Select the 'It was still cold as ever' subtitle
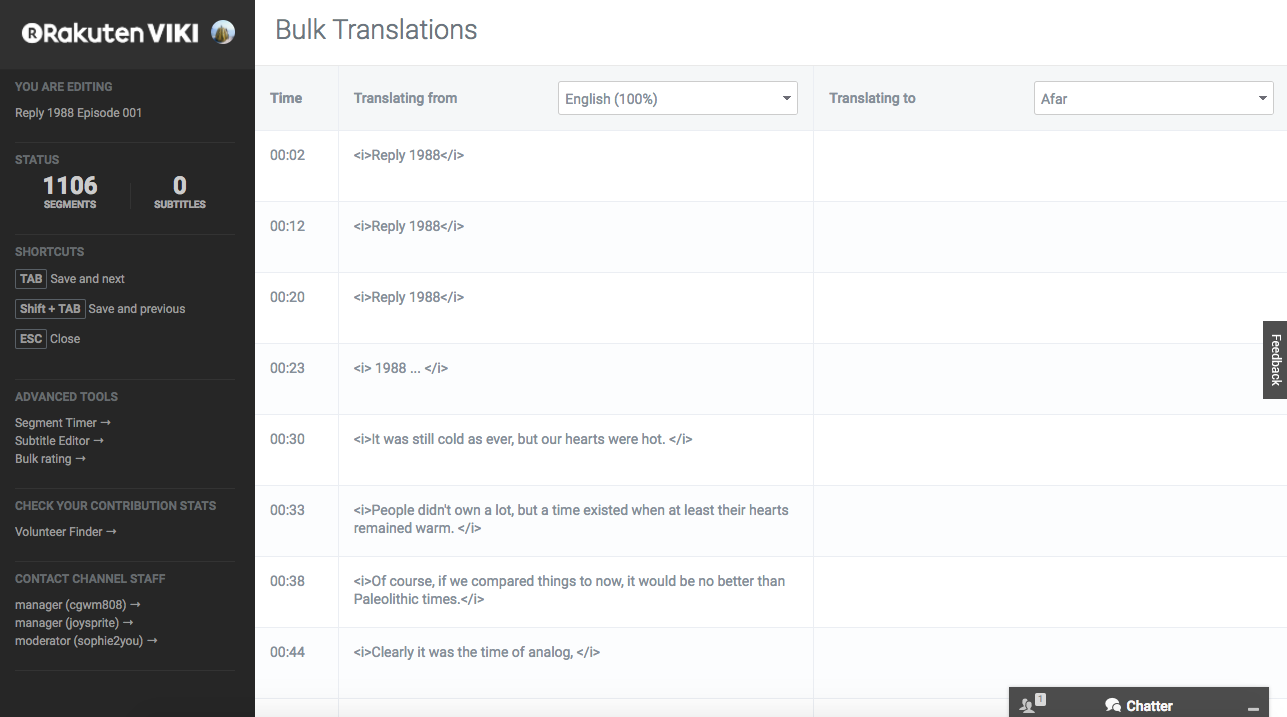 tap(523, 439)
